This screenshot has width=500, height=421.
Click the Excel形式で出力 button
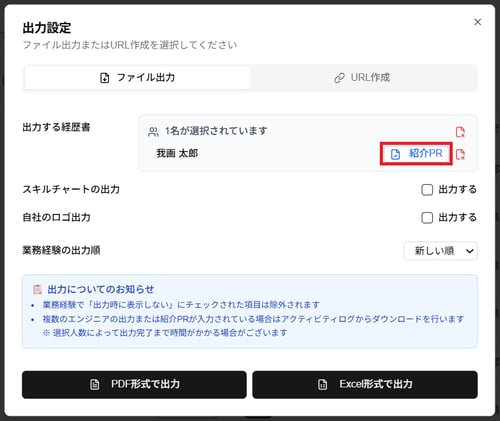365,384
